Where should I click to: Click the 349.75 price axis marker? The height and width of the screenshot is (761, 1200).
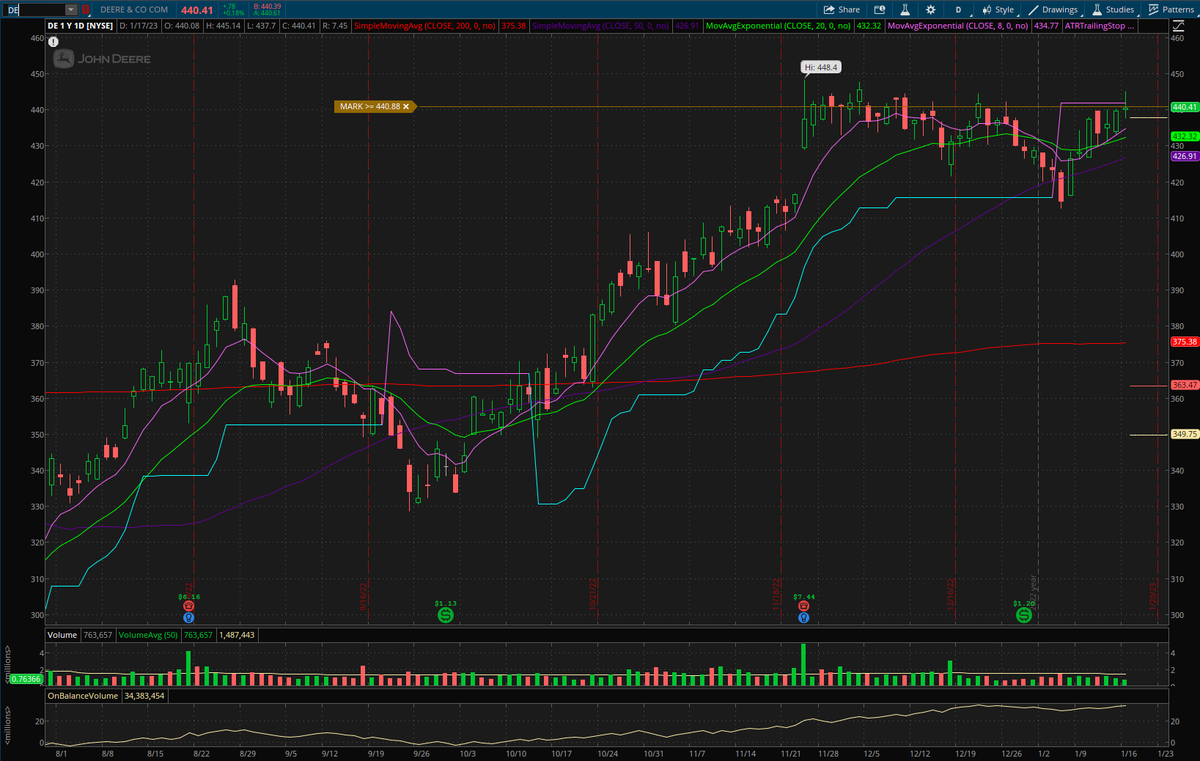point(1184,435)
